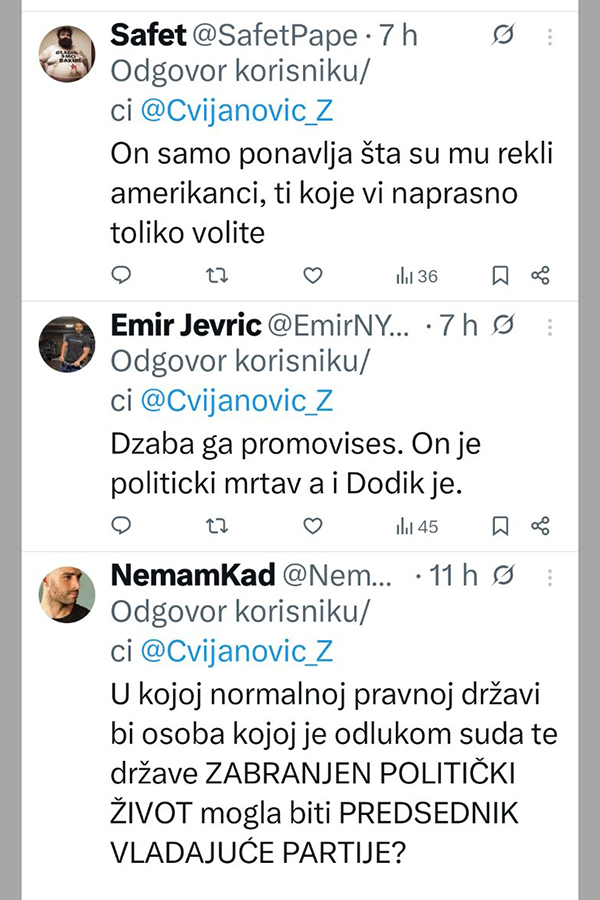Like Safet's tweet
Viewport: 600px width, 900px height.
point(312,275)
